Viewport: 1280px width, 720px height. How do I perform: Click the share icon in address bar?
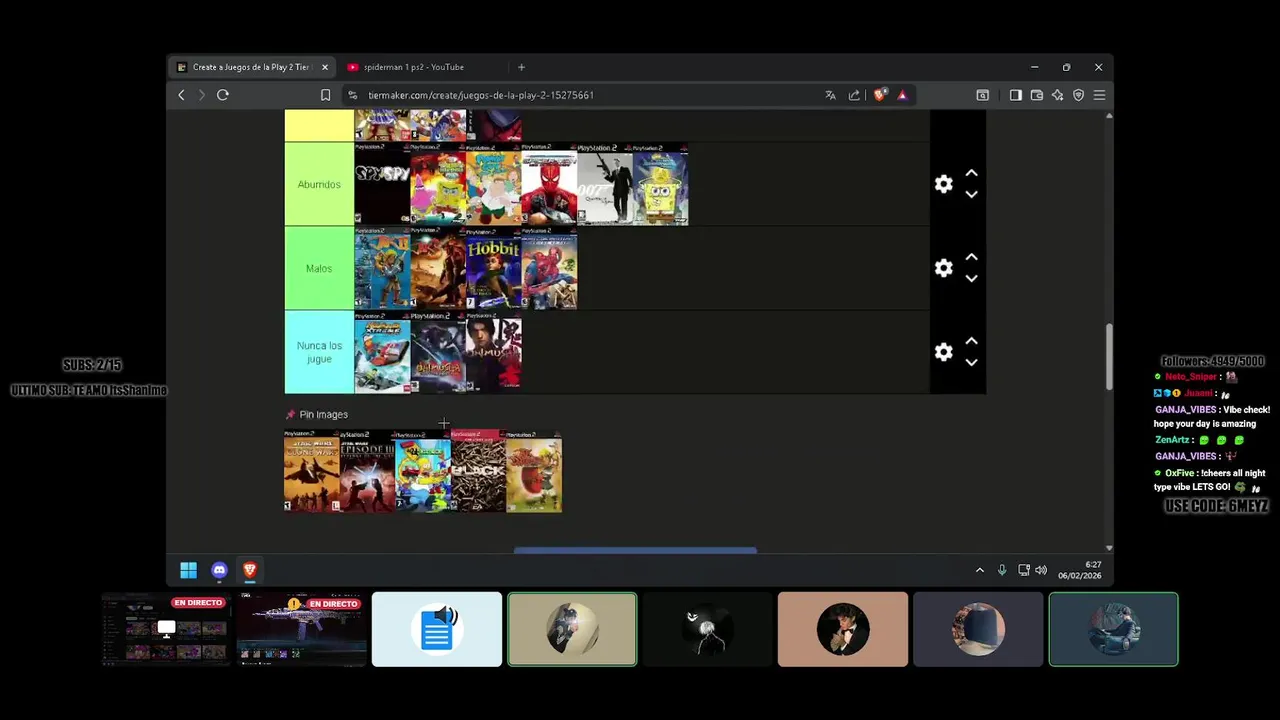(x=854, y=95)
